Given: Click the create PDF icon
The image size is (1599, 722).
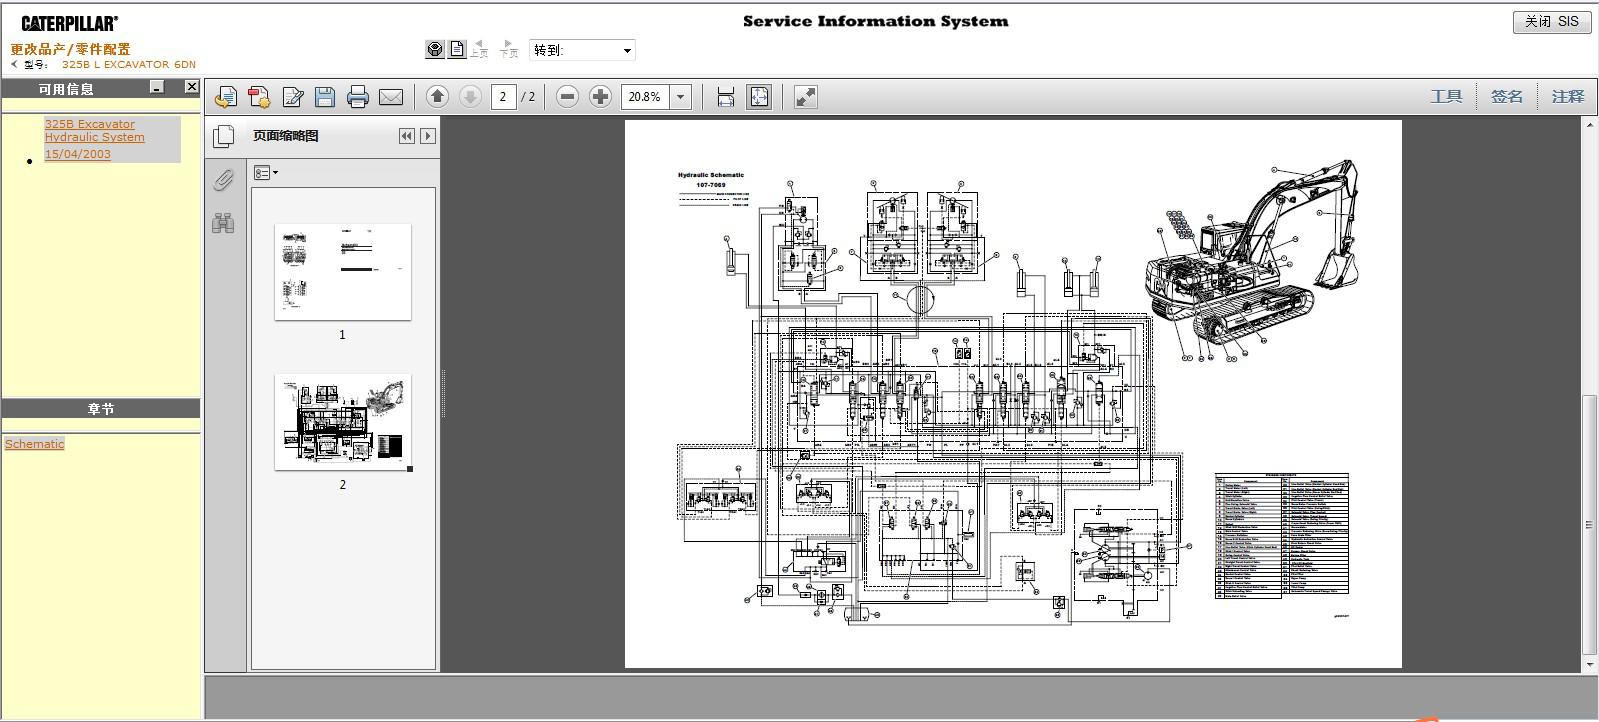Looking at the screenshot, I should [x=259, y=97].
